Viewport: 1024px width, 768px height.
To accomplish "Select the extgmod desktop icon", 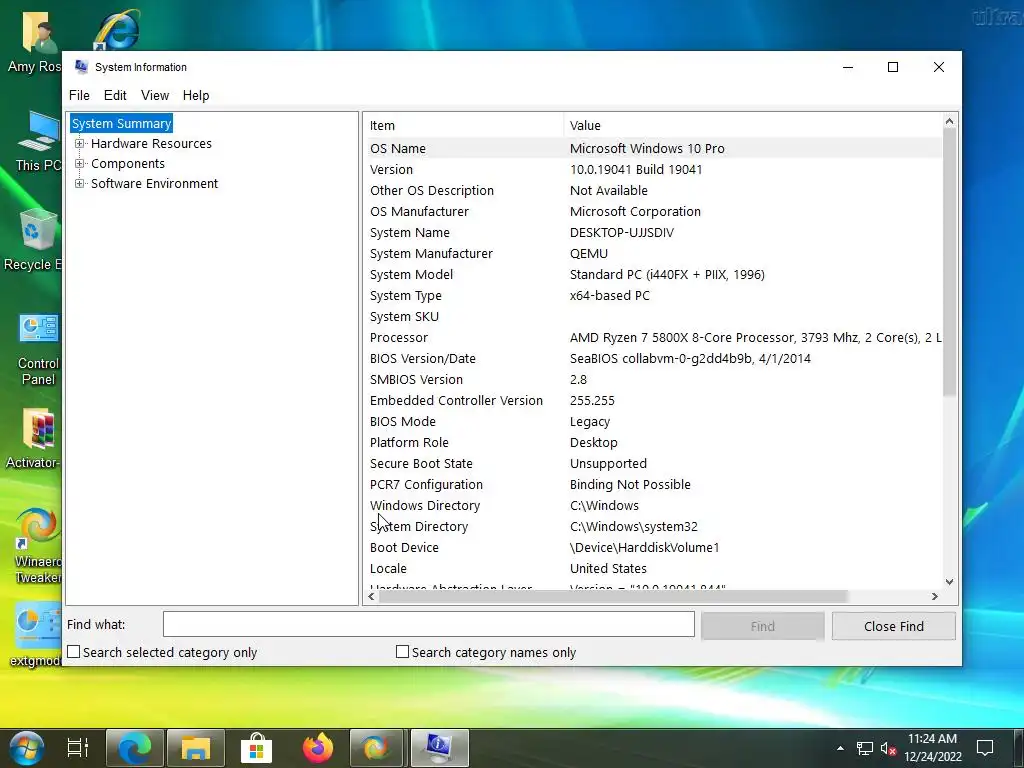I will pos(35,635).
